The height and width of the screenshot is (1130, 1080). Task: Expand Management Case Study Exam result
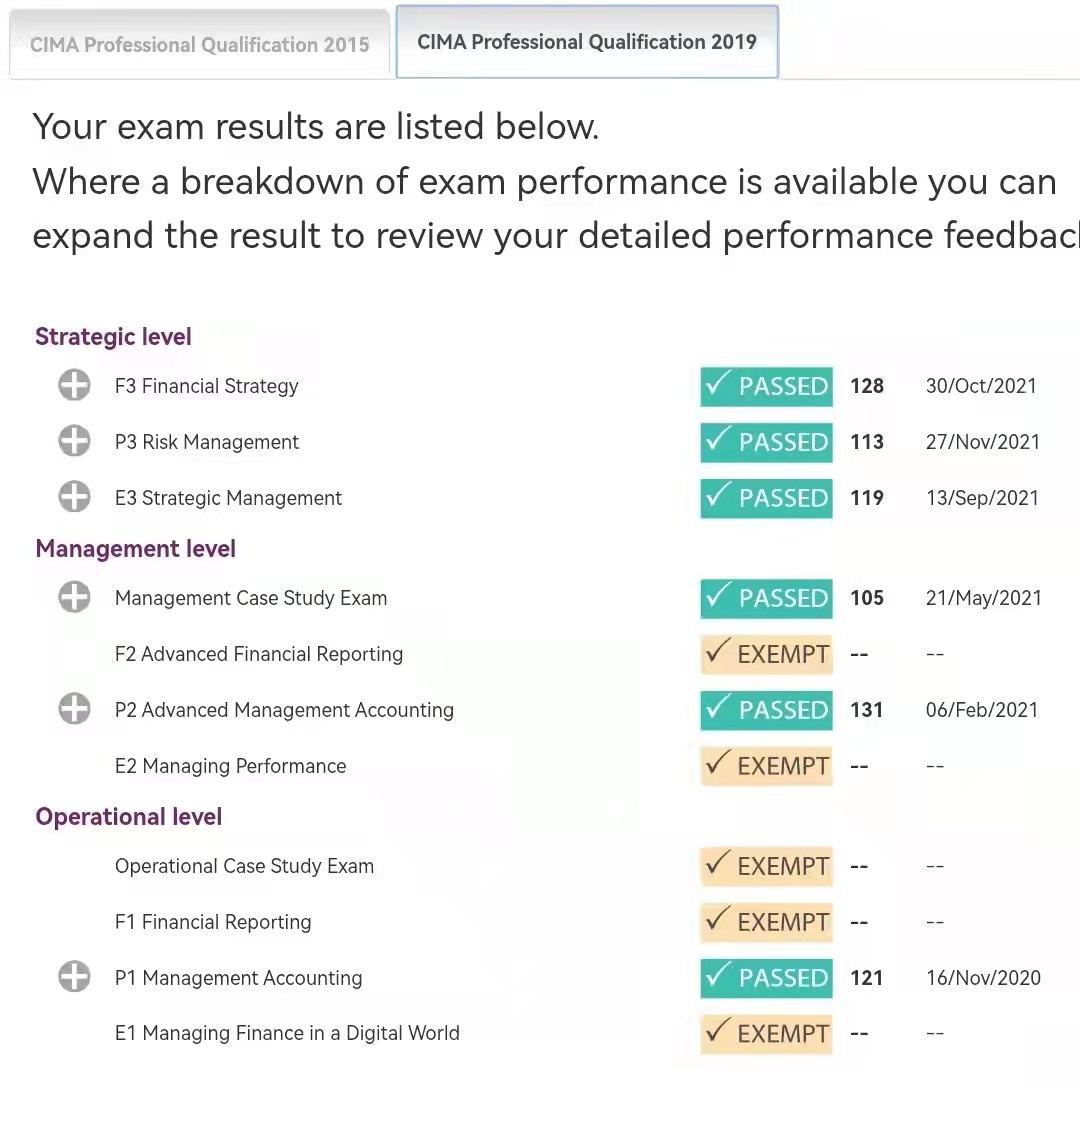pyautogui.click(x=74, y=597)
